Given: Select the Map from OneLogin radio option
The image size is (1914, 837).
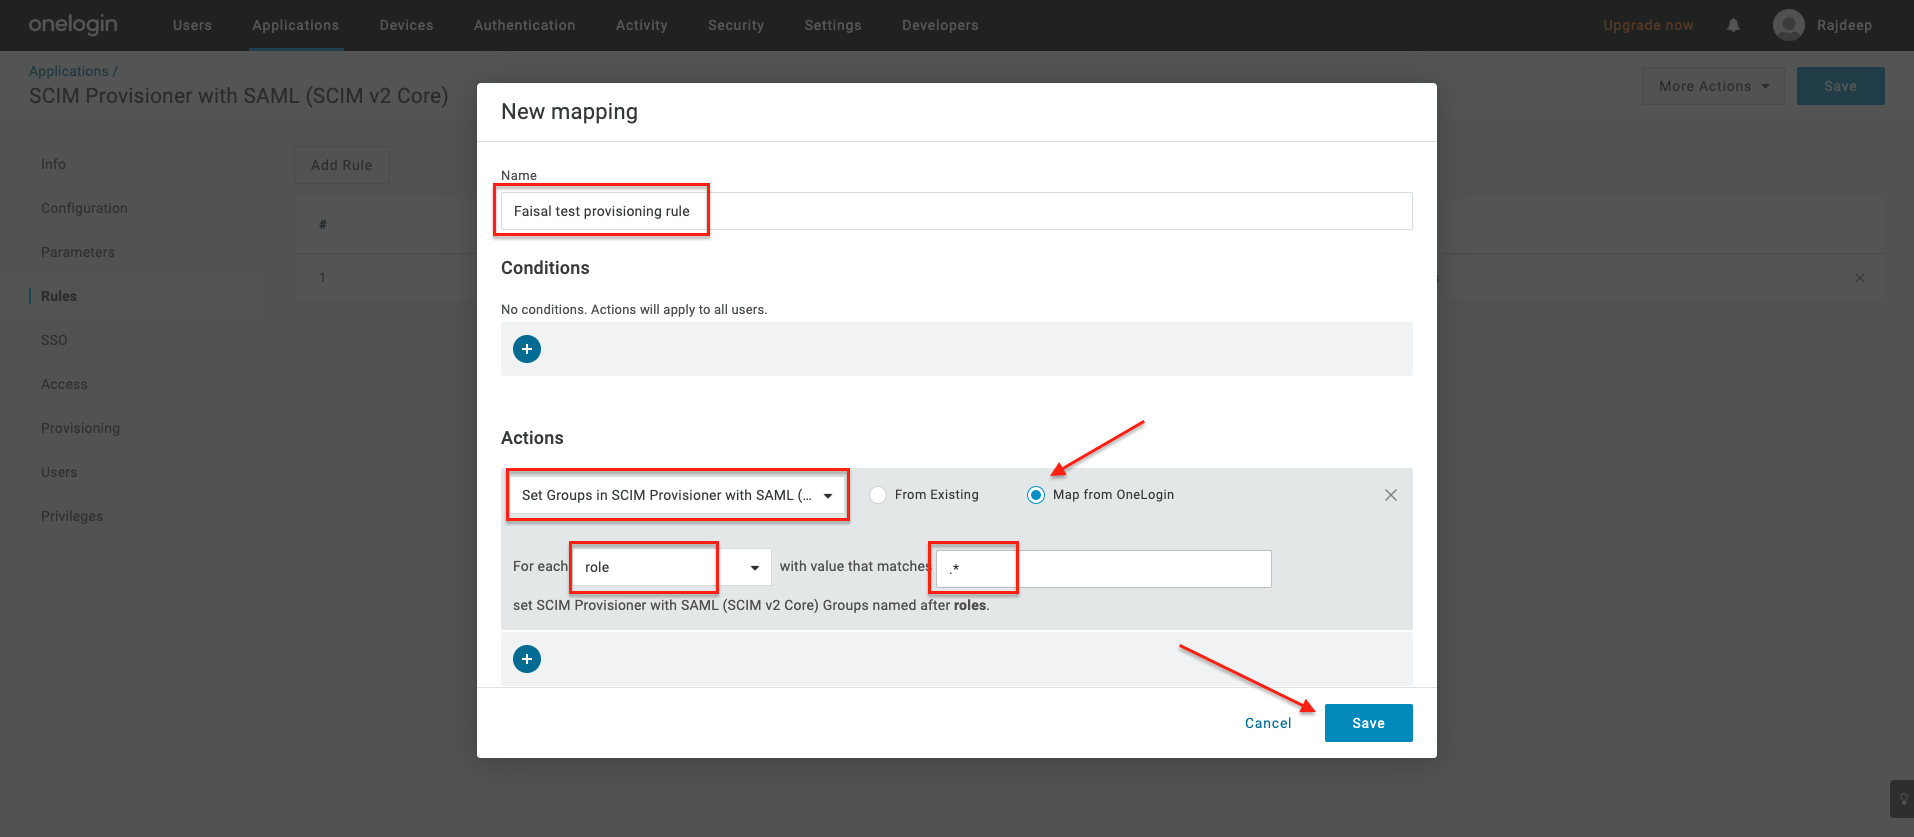Looking at the screenshot, I should point(1036,495).
